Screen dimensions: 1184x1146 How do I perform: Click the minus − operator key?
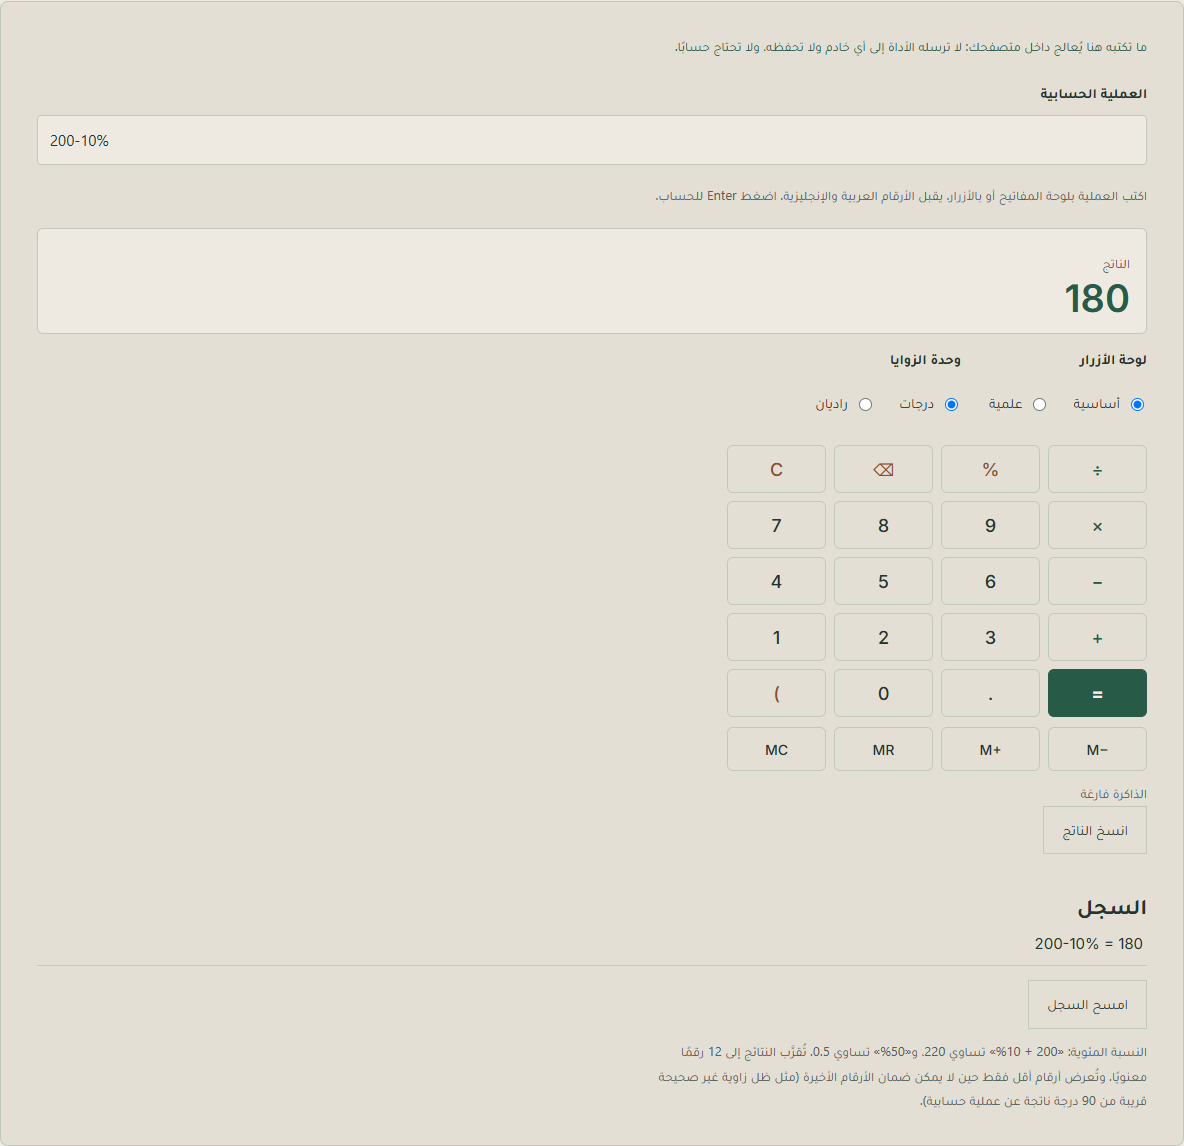click(1097, 581)
